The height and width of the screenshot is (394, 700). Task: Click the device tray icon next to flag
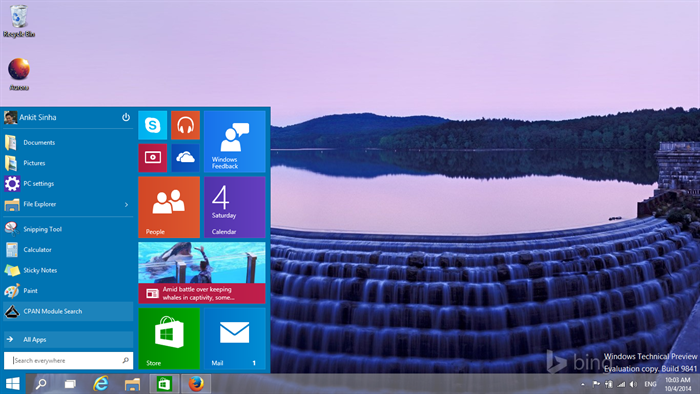pos(608,384)
